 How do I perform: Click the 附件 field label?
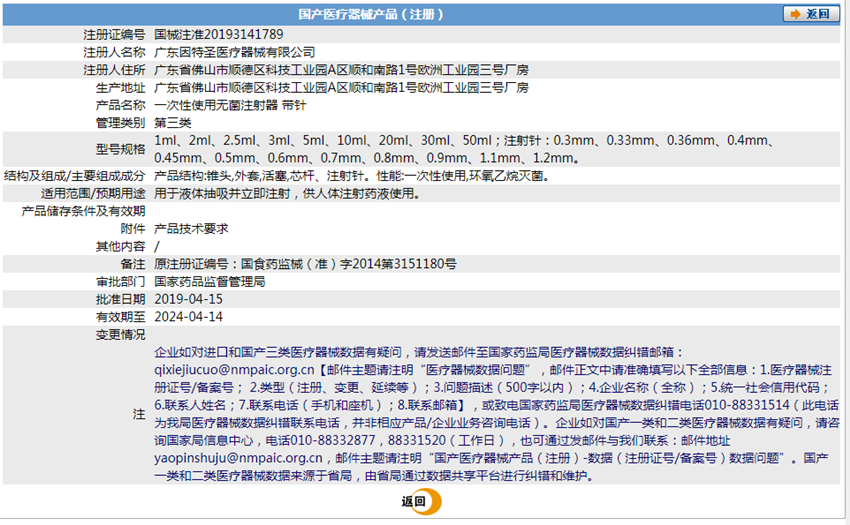coord(133,229)
